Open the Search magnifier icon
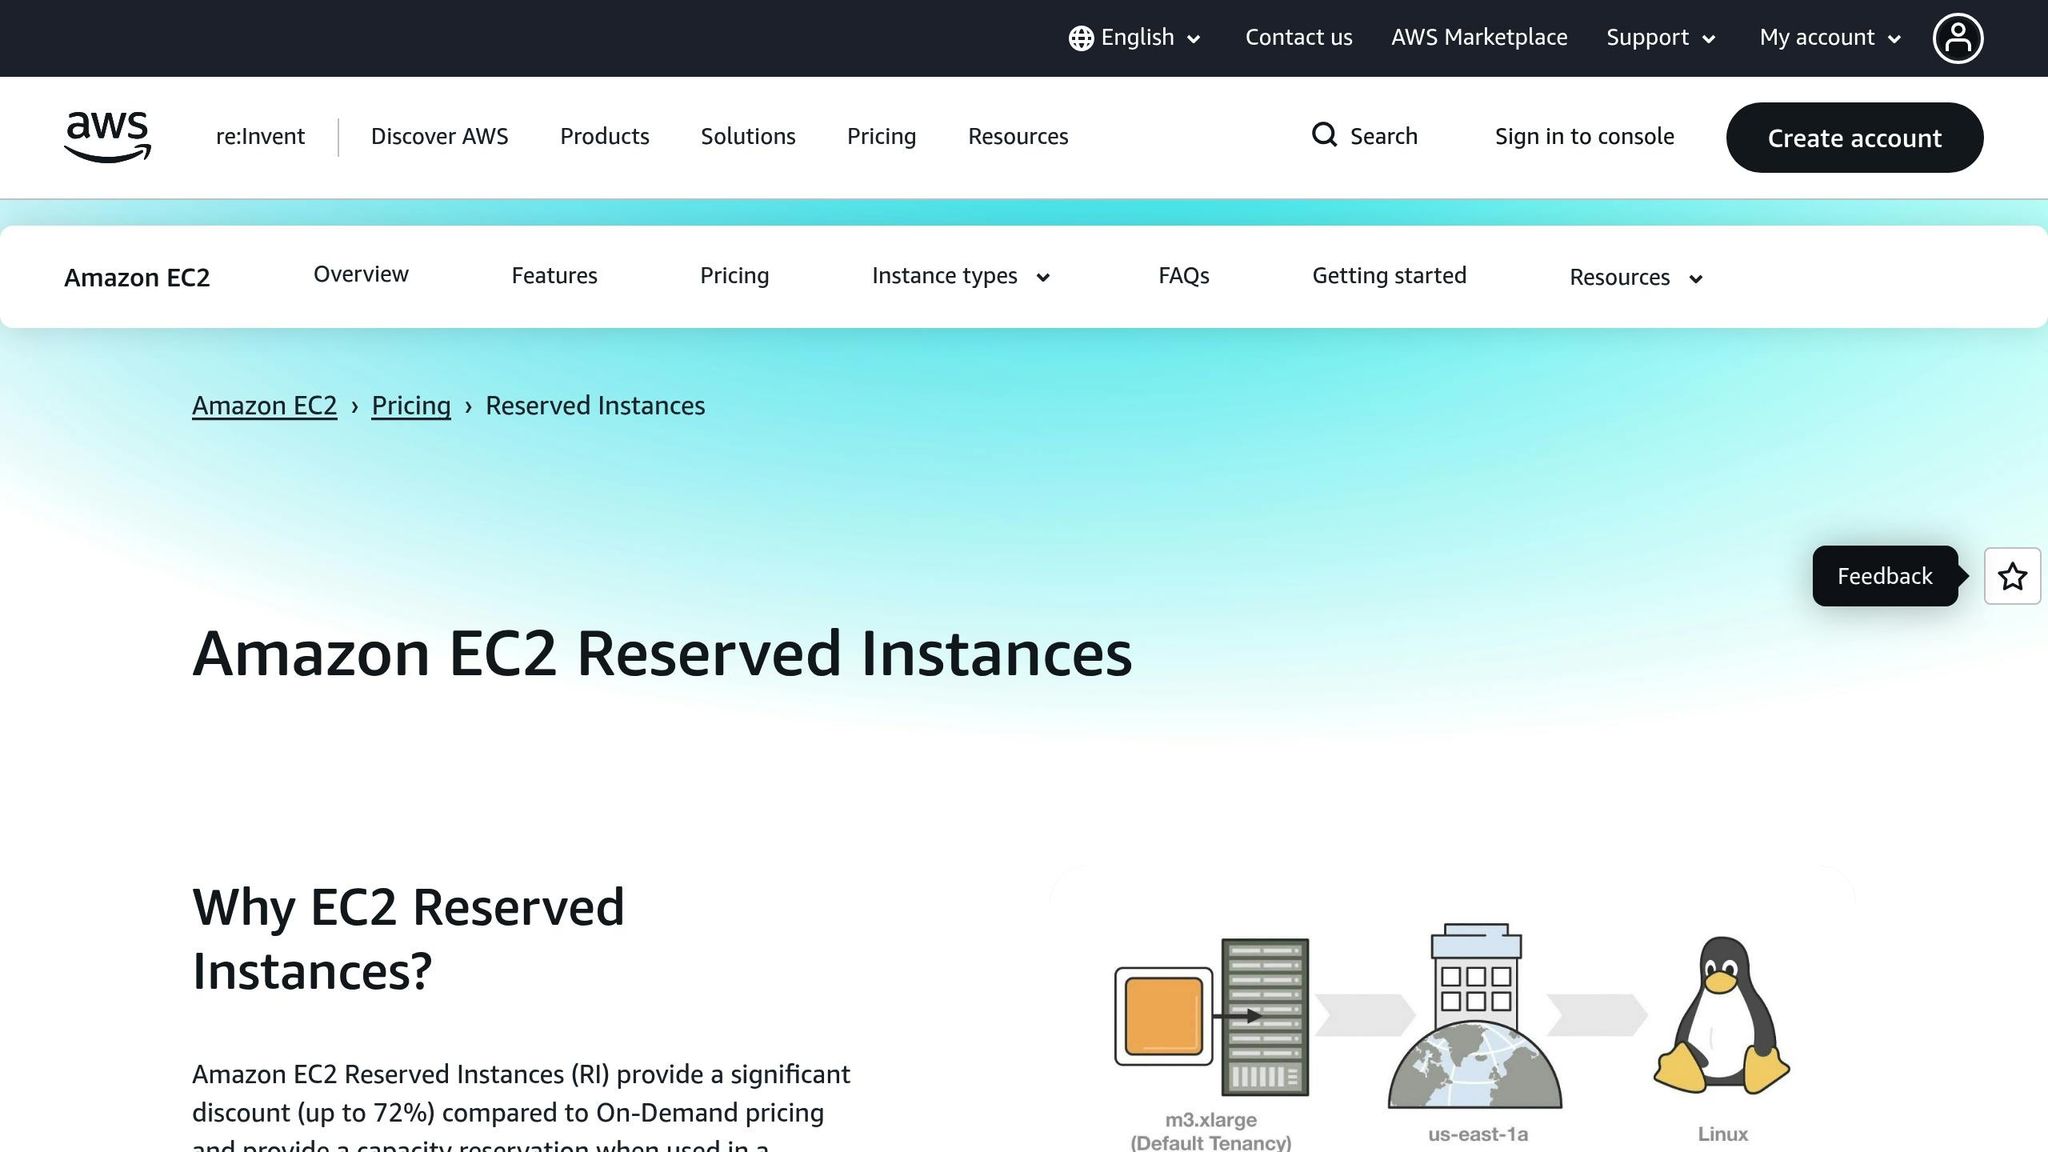Viewport: 2048px width, 1152px height. click(1324, 135)
